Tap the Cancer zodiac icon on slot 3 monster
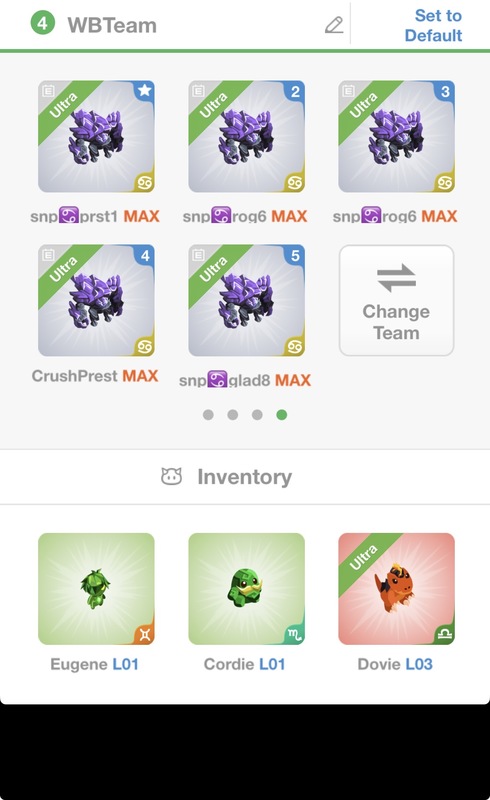This screenshot has width=490, height=800. click(x=445, y=182)
